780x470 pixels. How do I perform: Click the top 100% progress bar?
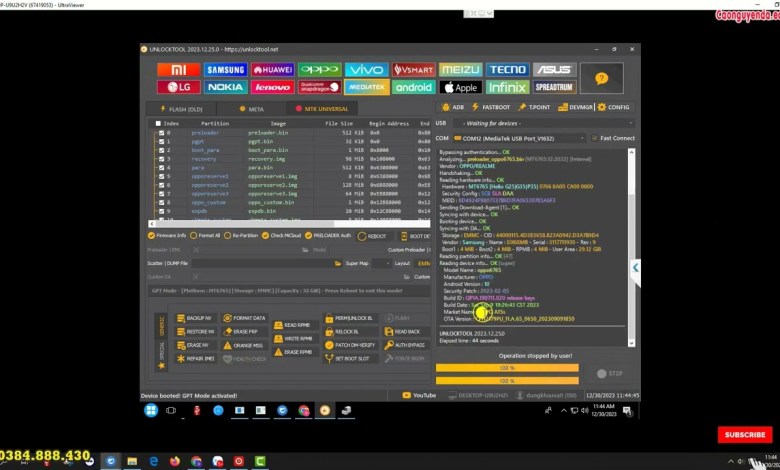507,367
